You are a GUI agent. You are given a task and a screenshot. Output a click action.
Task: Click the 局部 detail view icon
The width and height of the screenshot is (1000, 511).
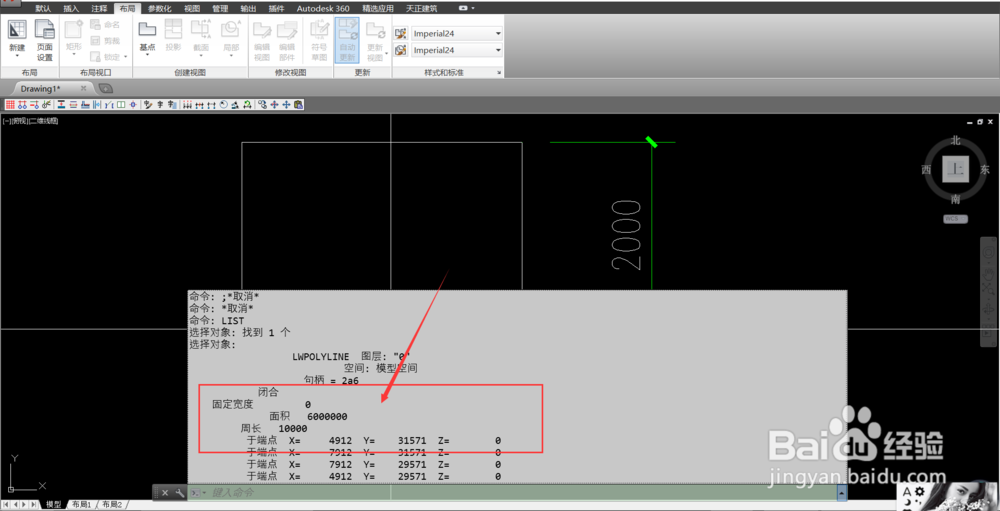click(x=230, y=30)
